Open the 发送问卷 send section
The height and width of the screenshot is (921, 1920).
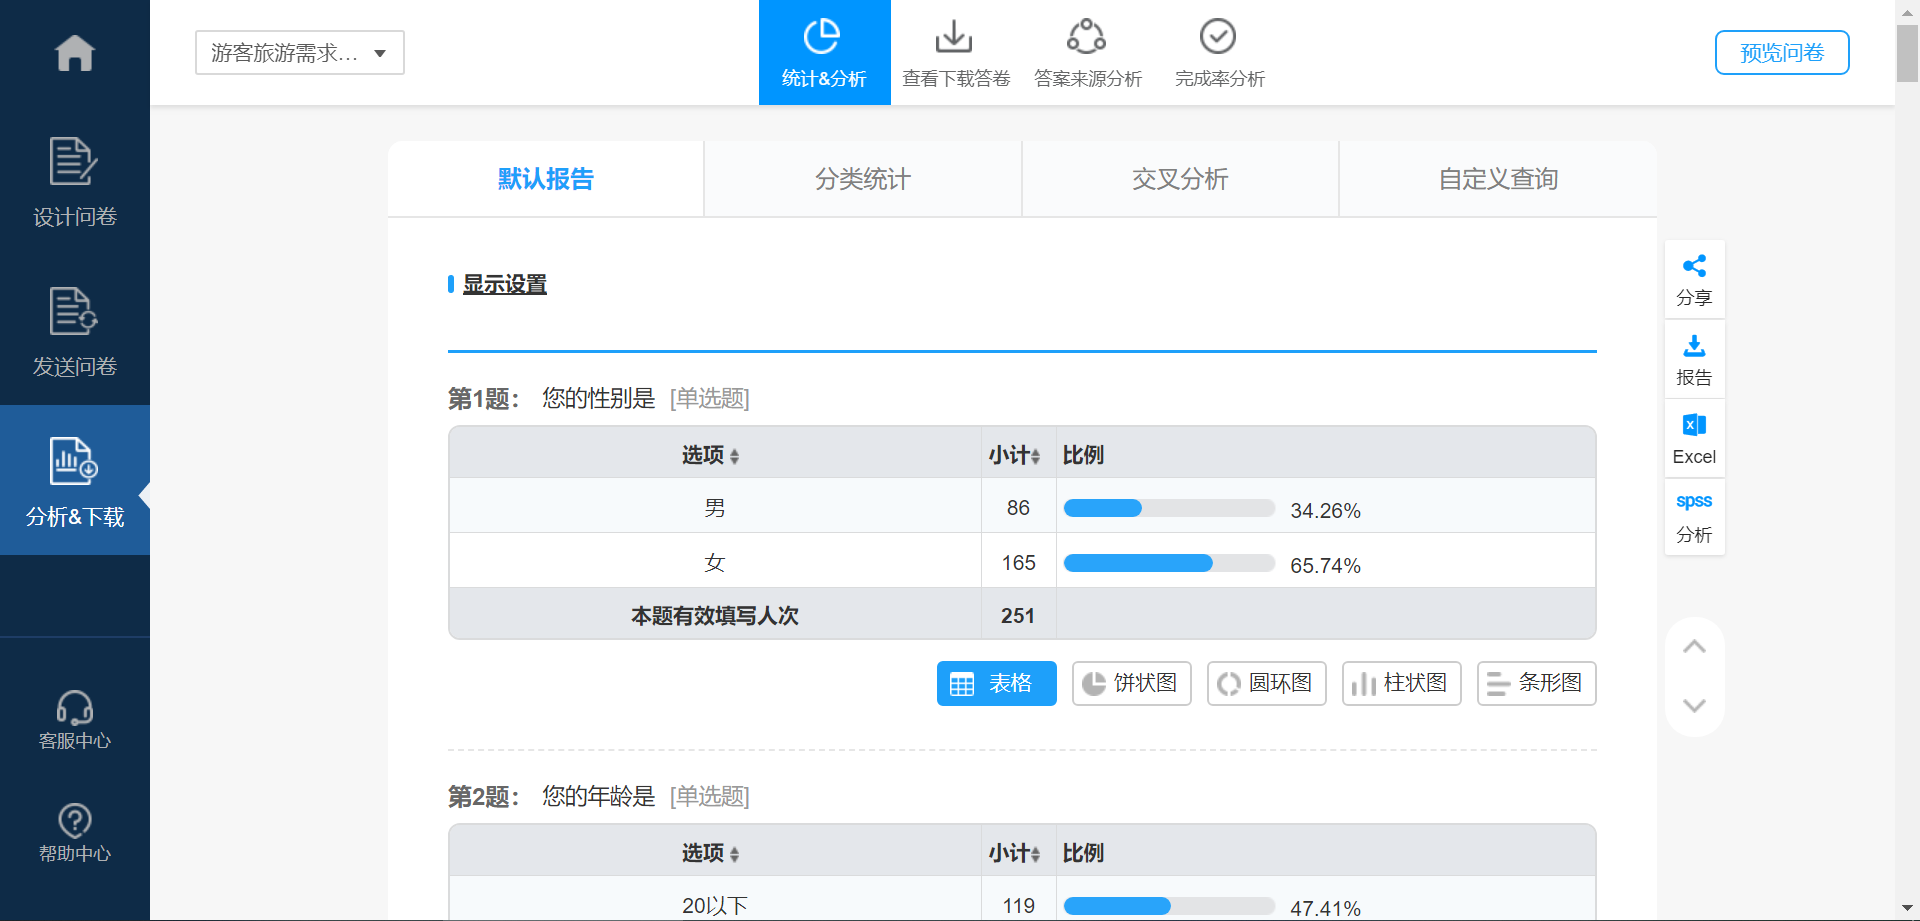pyautogui.click(x=75, y=332)
